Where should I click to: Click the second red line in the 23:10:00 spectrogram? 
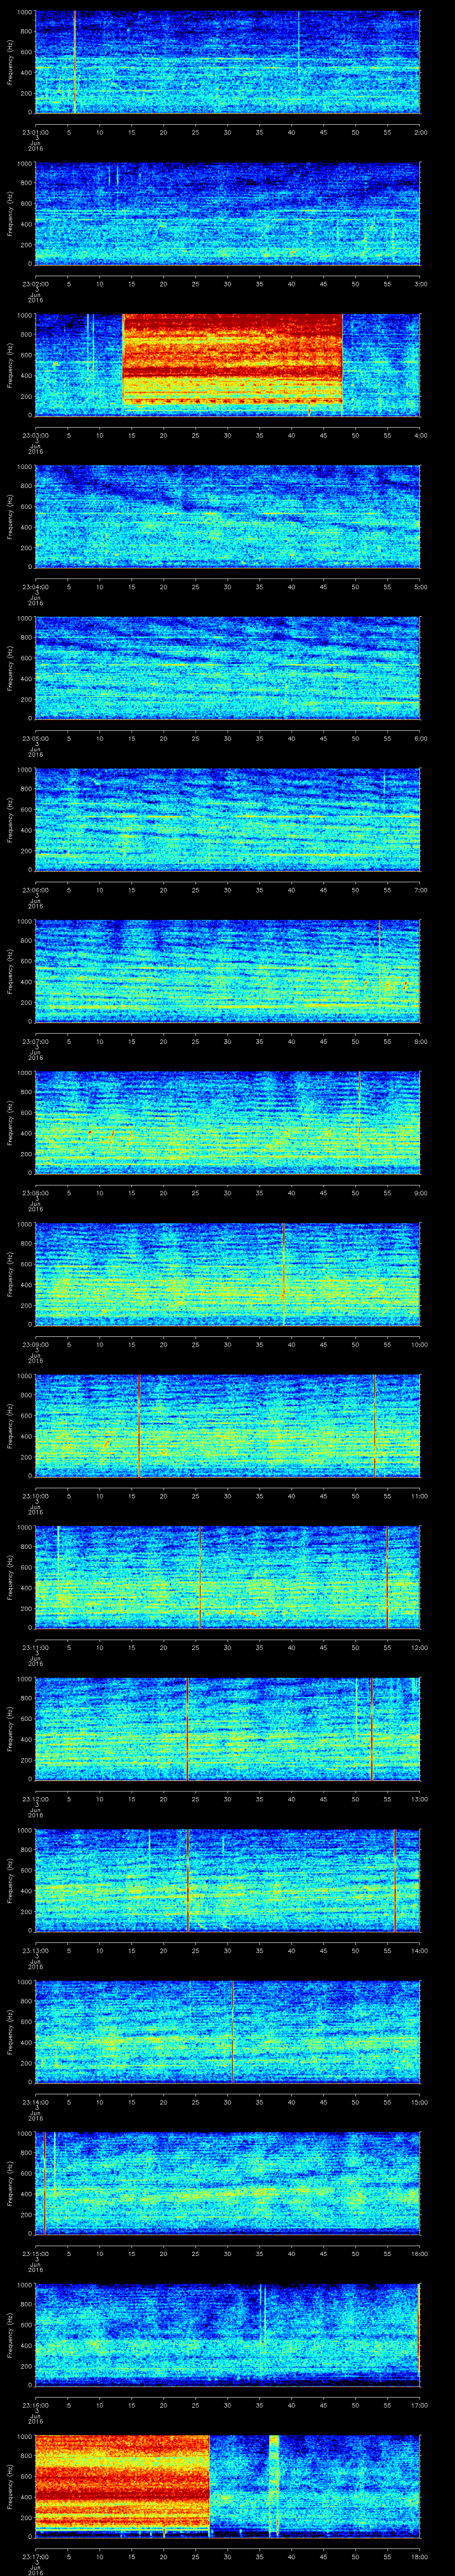click(374, 1425)
